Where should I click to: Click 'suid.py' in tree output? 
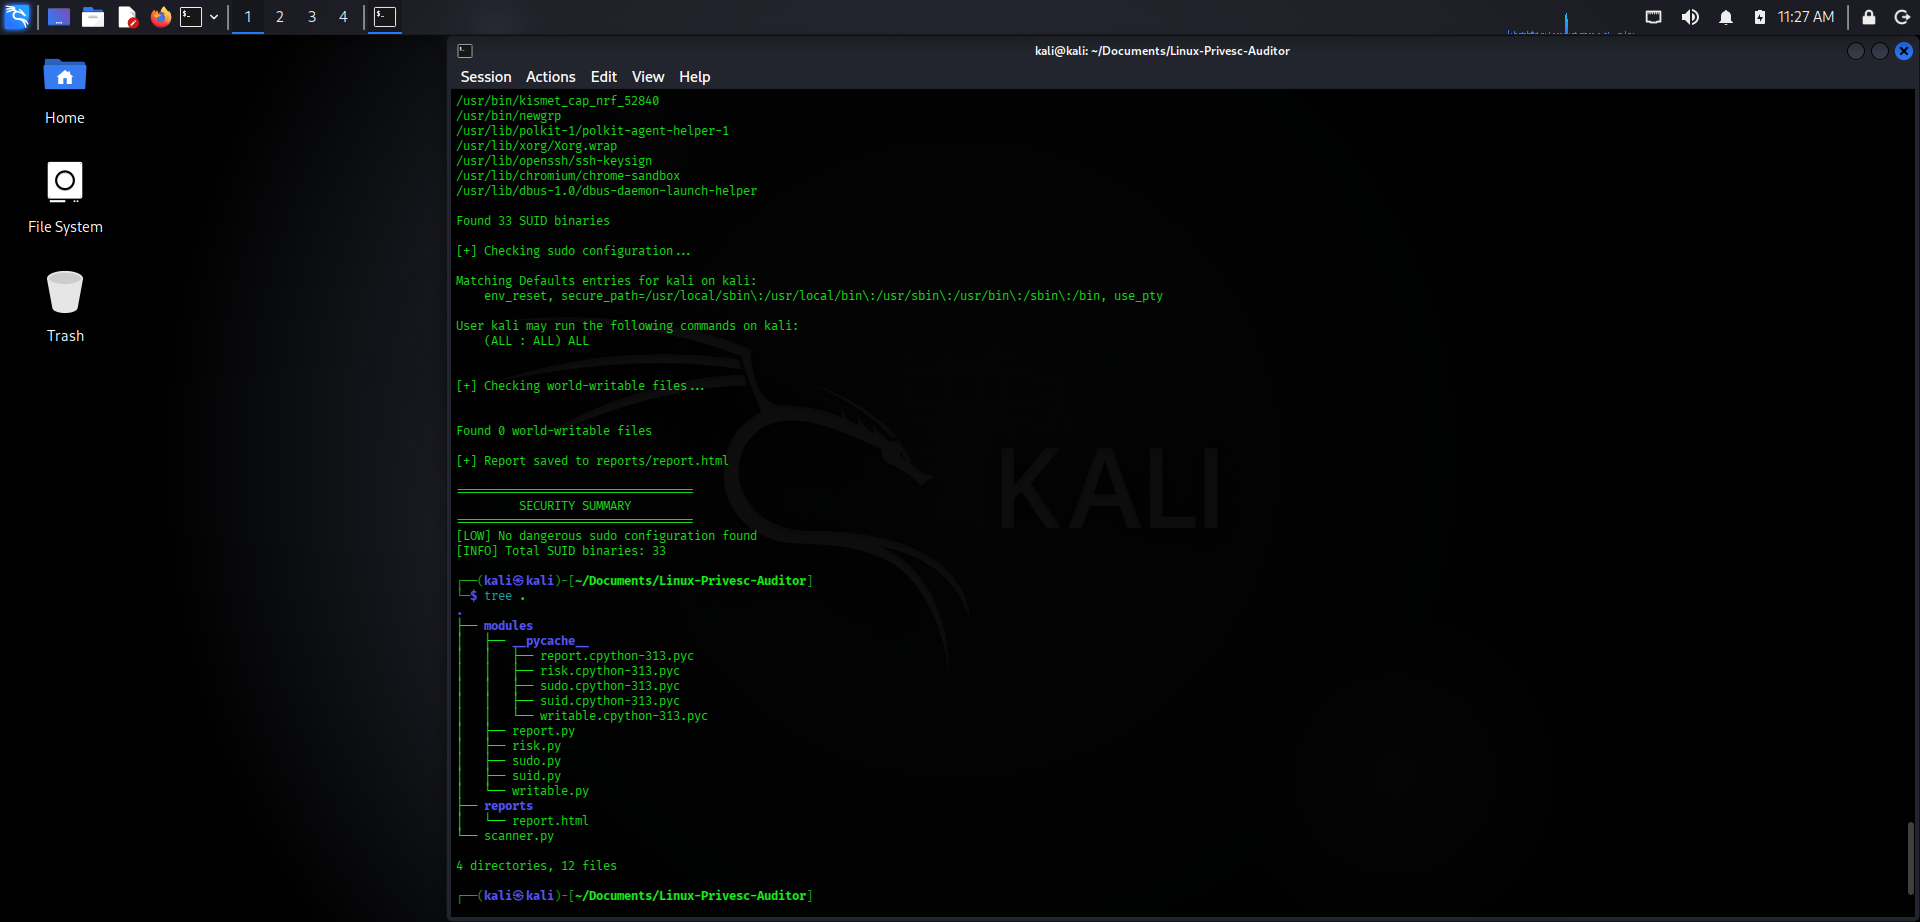pyautogui.click(x=536, y=776)
